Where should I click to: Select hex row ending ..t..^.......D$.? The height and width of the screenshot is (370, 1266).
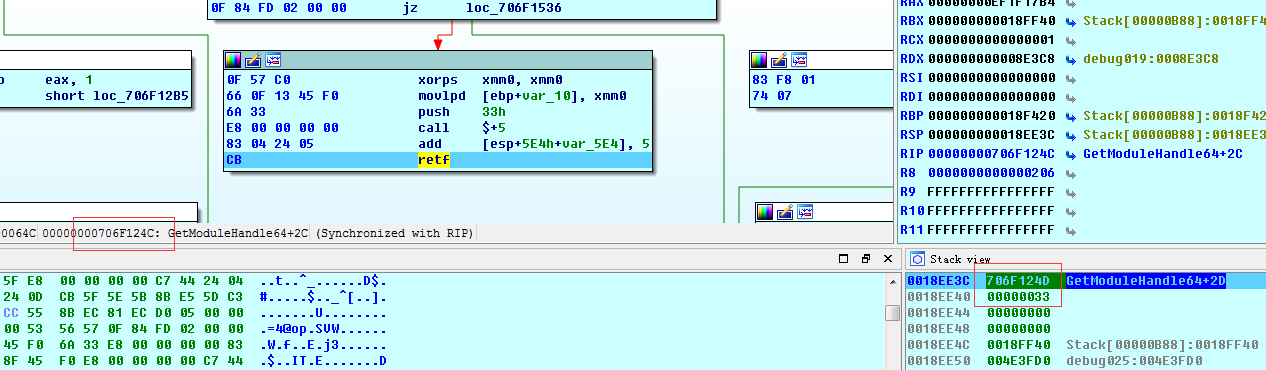click(193, 281)
